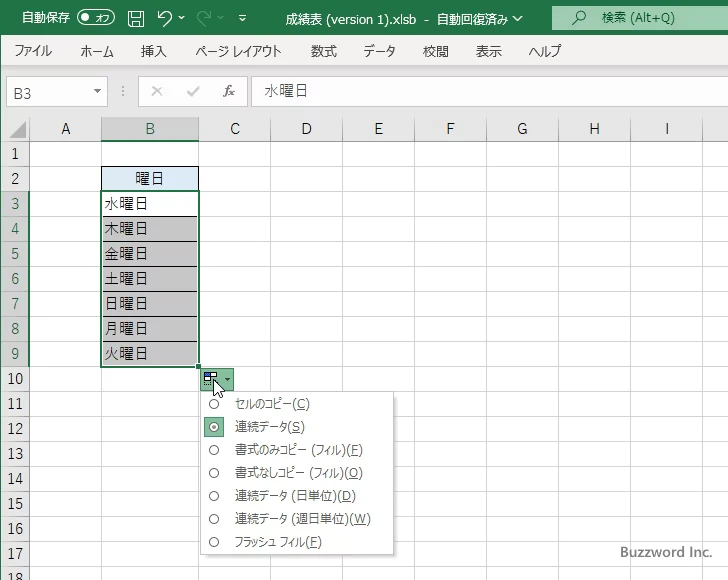Open the 挿入 ribbon tab

(x=154, y=51)
